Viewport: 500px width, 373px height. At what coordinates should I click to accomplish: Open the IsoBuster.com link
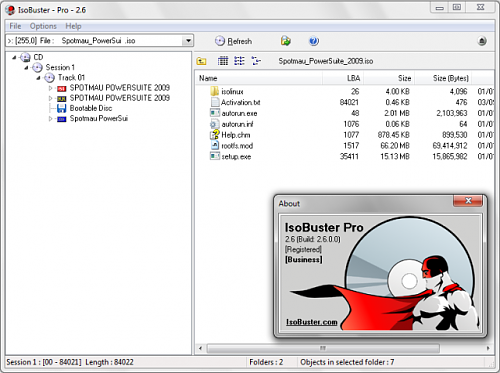(312, 322)
